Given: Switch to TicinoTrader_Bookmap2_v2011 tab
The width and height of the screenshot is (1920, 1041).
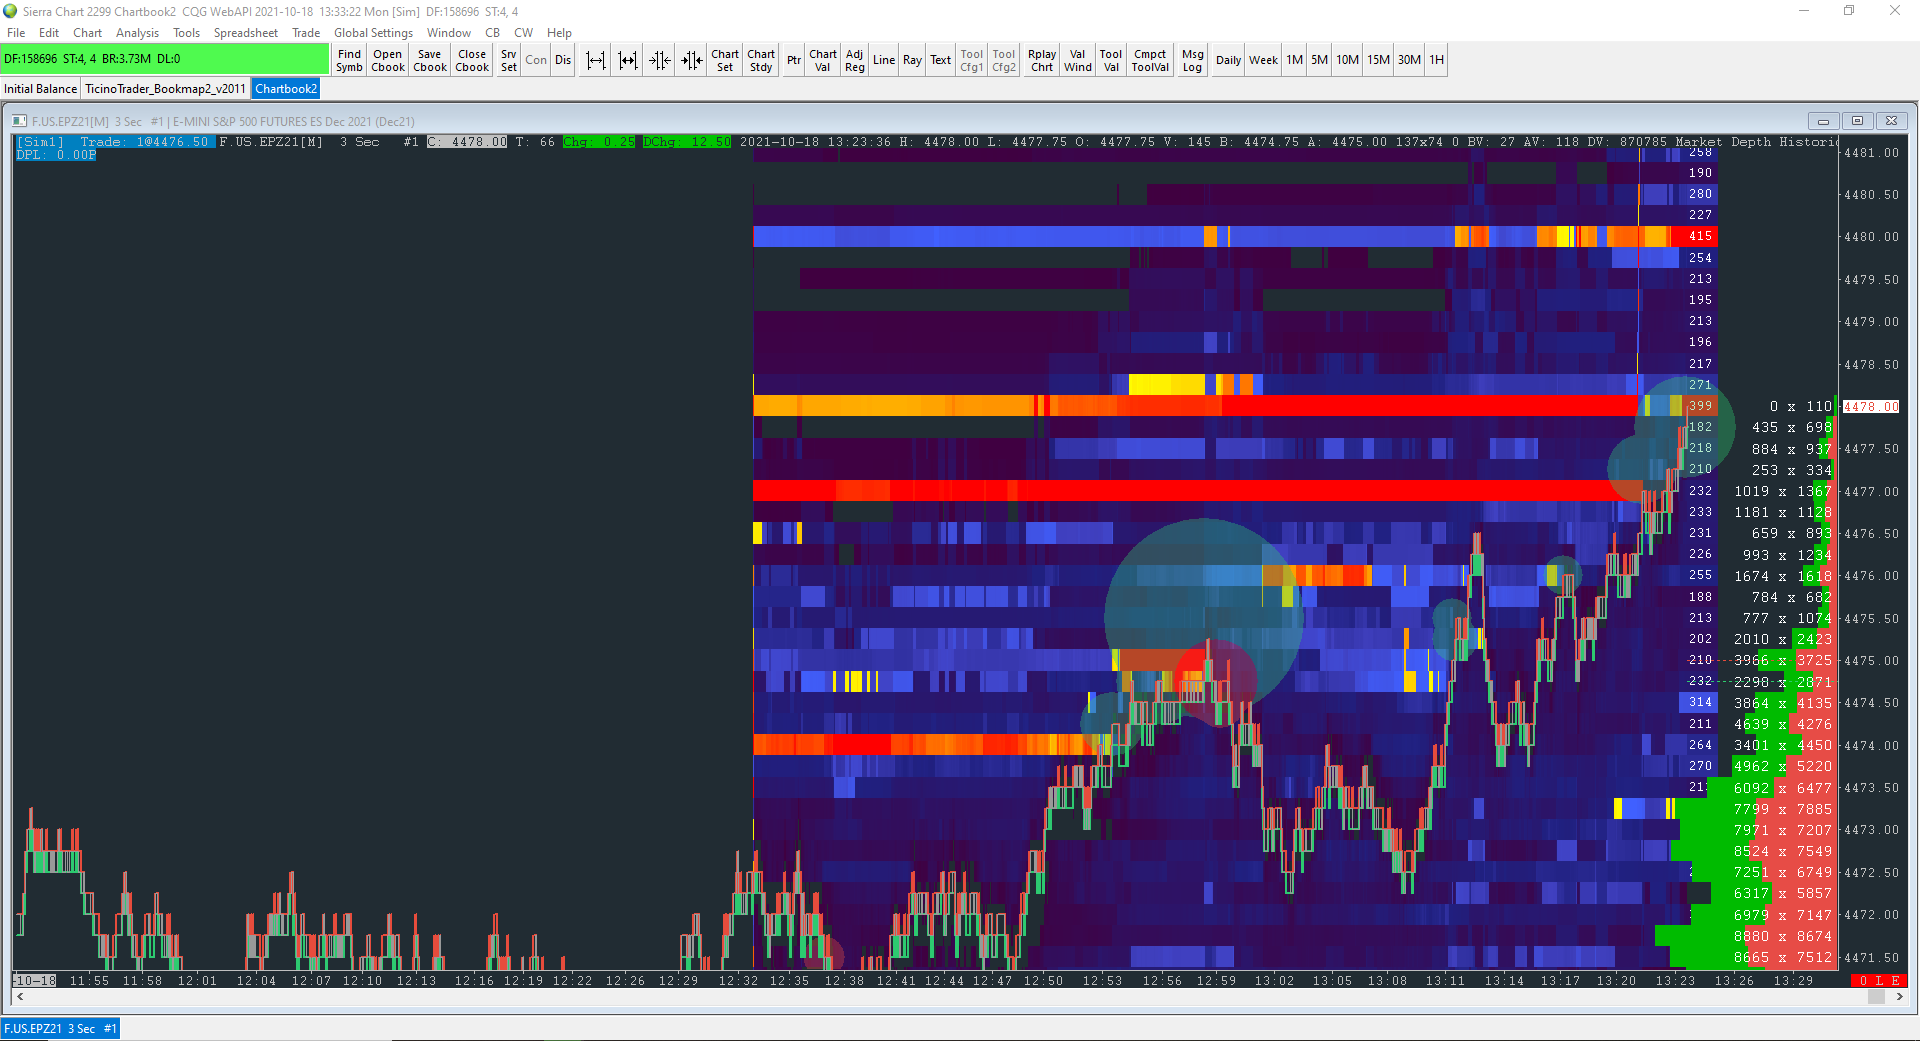Looking at the screenshot, I should click(x=165, y=89).
